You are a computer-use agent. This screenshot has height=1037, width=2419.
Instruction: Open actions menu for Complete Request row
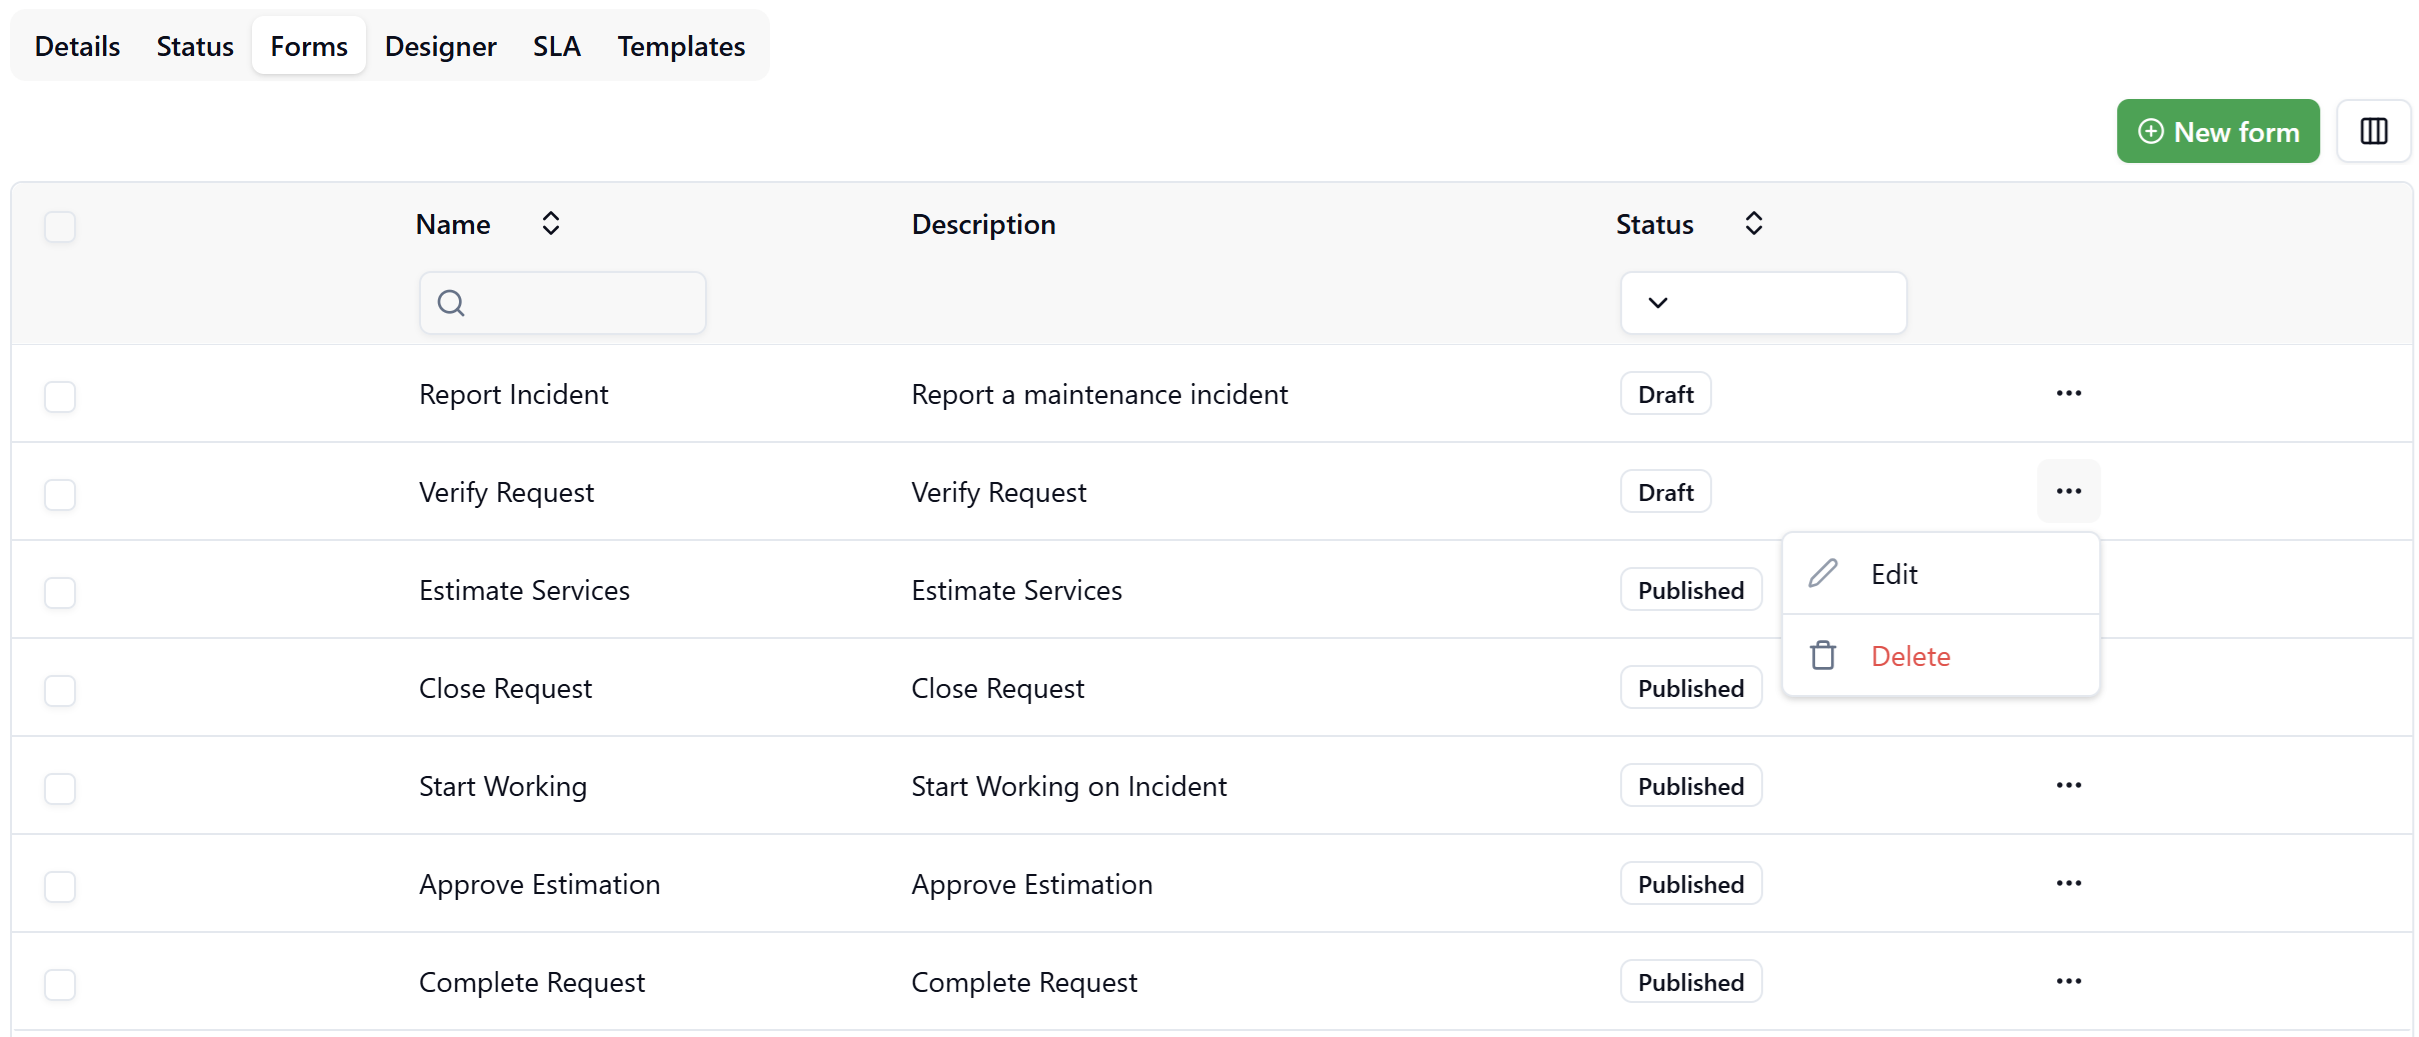coord(2068,981)
